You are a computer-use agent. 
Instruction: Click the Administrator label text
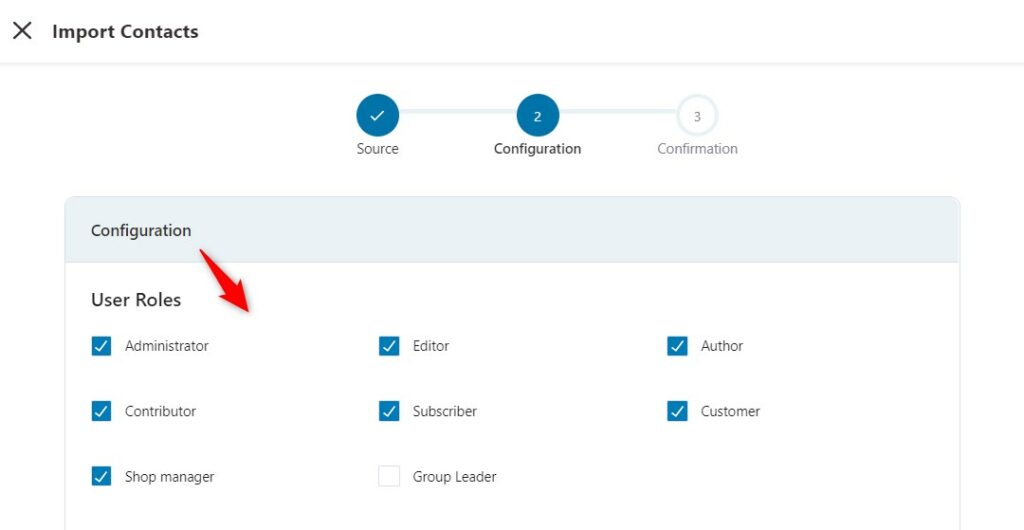pos(167,346)
